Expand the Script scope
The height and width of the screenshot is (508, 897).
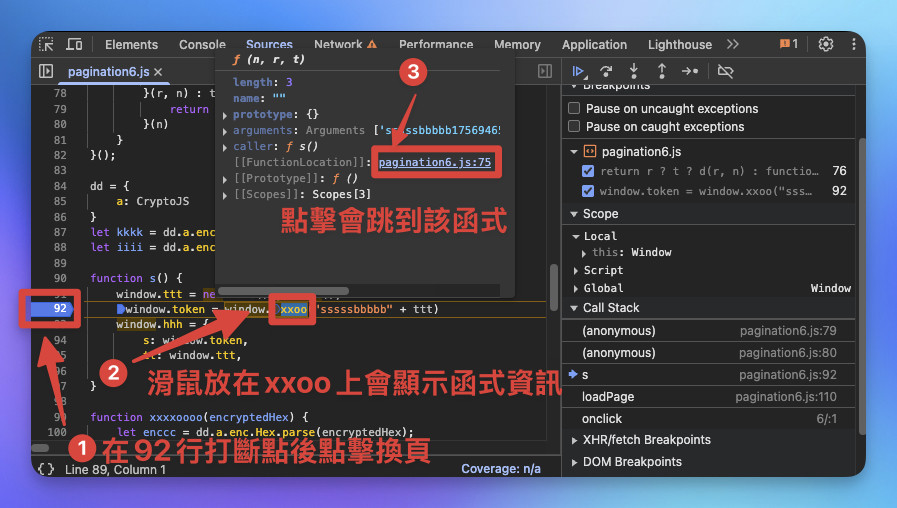pyautogui.click(x=576, y=271)
